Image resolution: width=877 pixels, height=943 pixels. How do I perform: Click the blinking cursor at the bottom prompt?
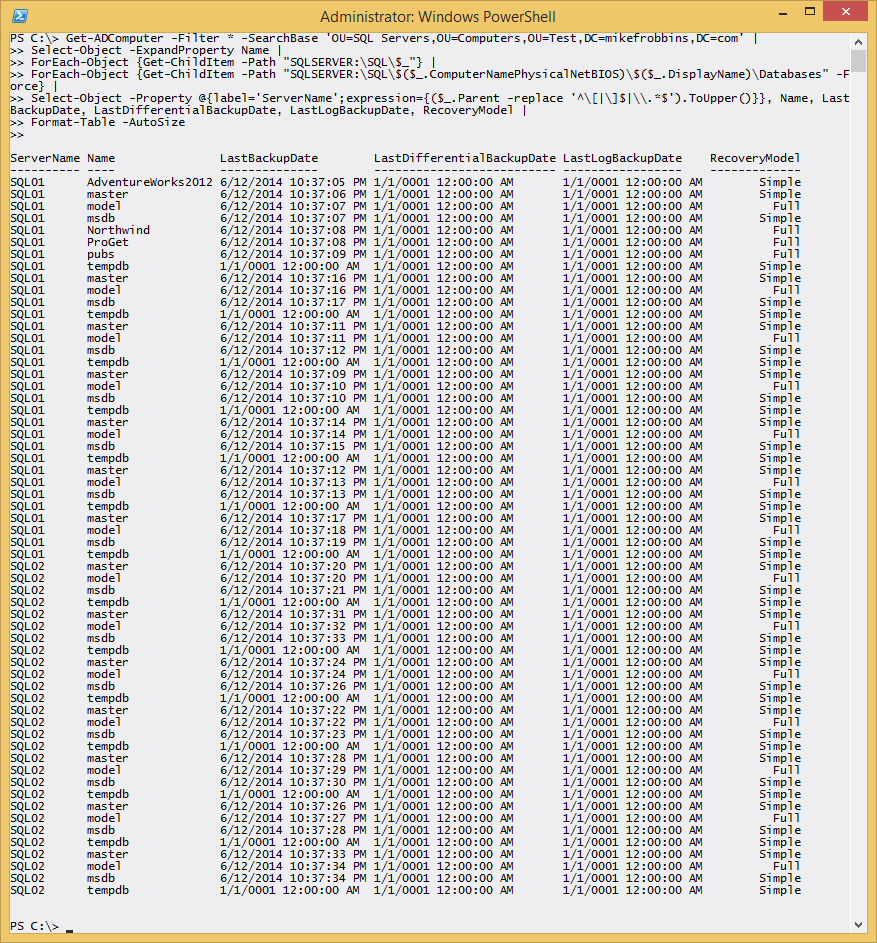tap(69, 927)
